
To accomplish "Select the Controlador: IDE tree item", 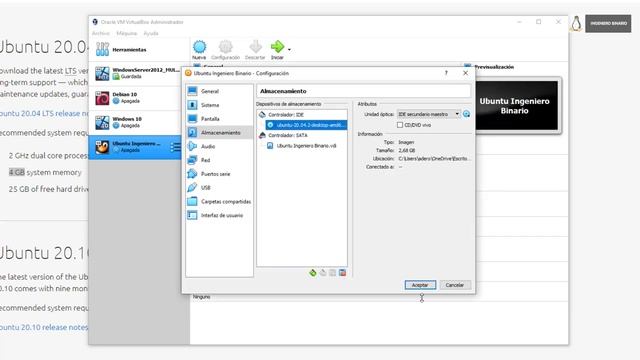I will [286, 115].
